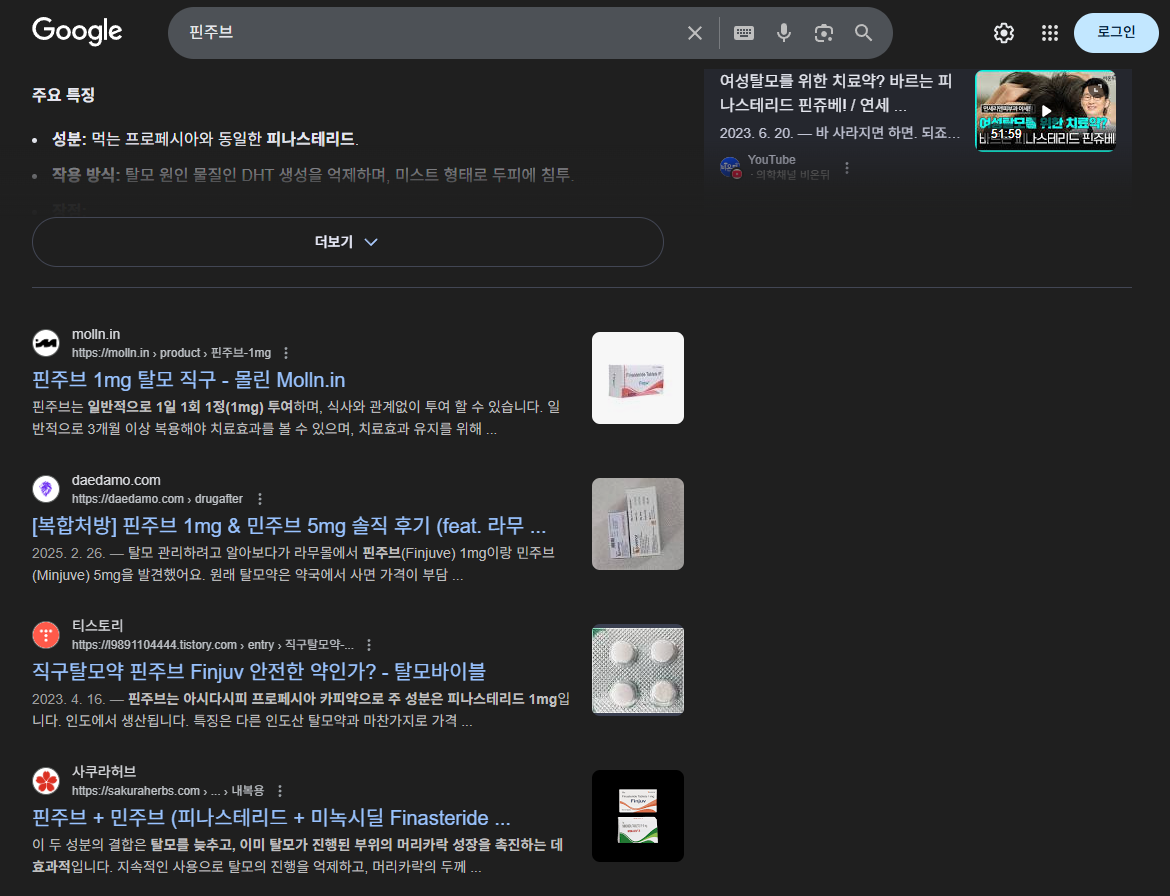1170x896 pixels.
Task: Open YouTube video title 여성탈모를 위한 치료약
Action: click(x=836, y=93)
